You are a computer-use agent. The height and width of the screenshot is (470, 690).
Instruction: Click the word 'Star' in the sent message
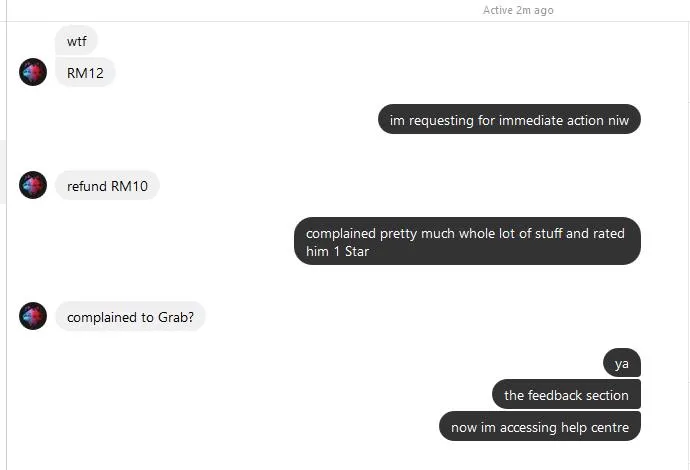click(x=354, y=251)
